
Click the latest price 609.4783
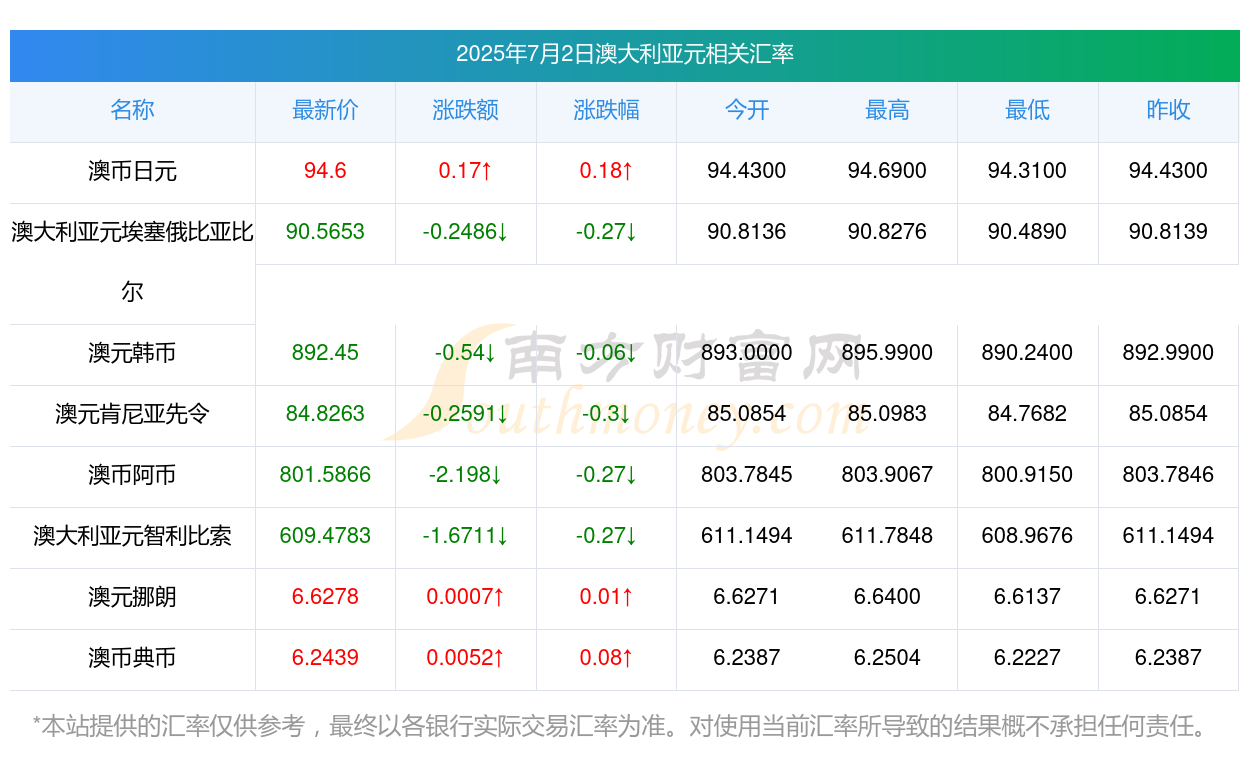[x=325, y=536]
